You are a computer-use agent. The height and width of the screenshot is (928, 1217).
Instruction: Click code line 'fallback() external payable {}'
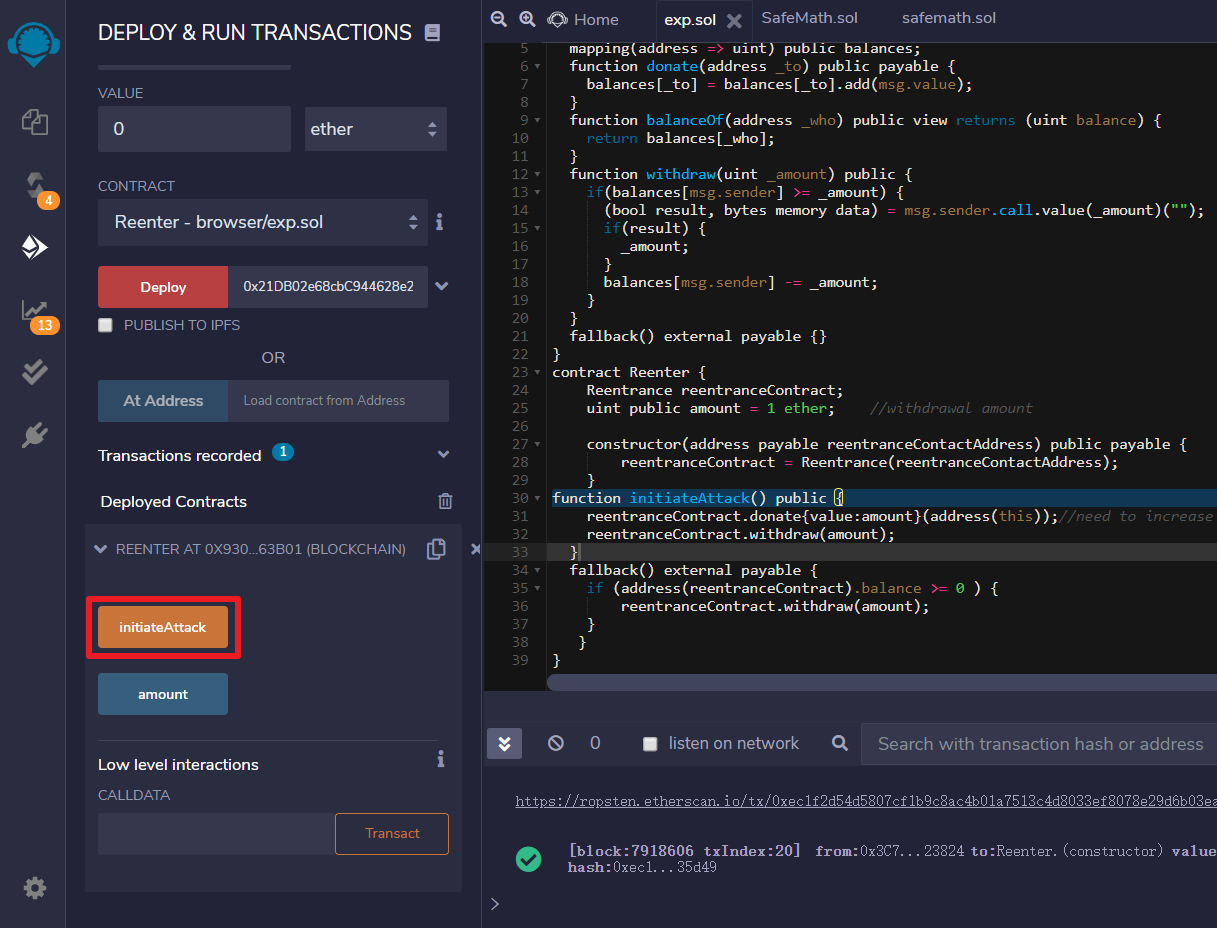(x=698, y=336)
